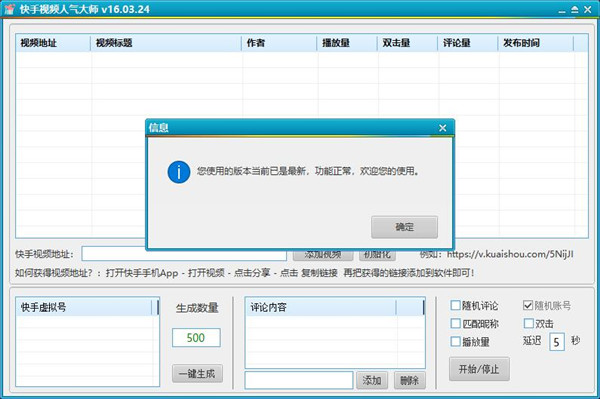Image resolution: width=600 pixels, height=399 pixels.
Task: Click the 生成数量 field showing 500
Action: pyautogui.click(x=196, y=338)
